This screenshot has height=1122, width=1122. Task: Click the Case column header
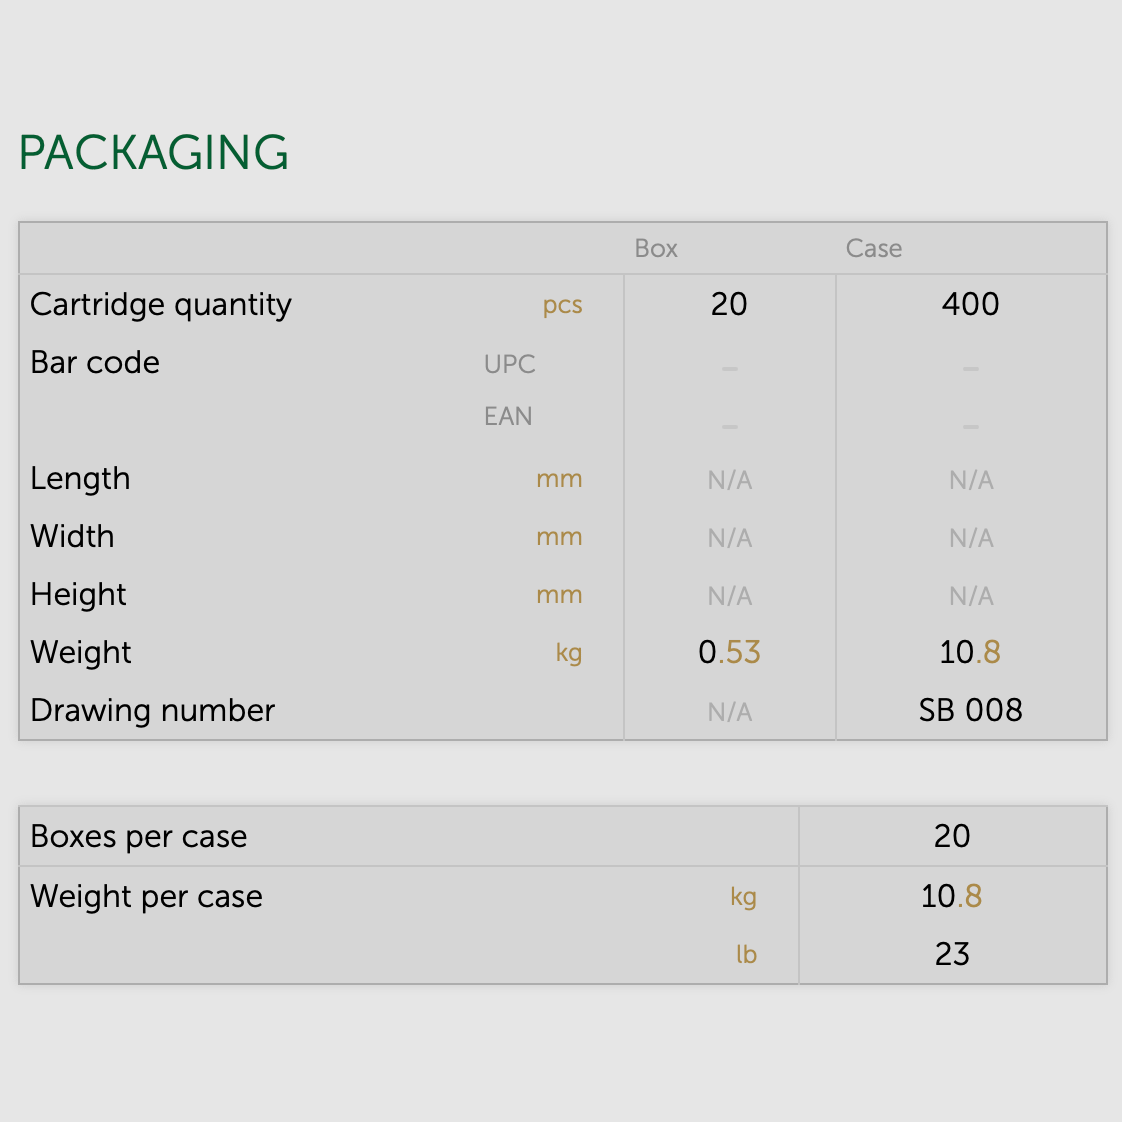(873, 249)
